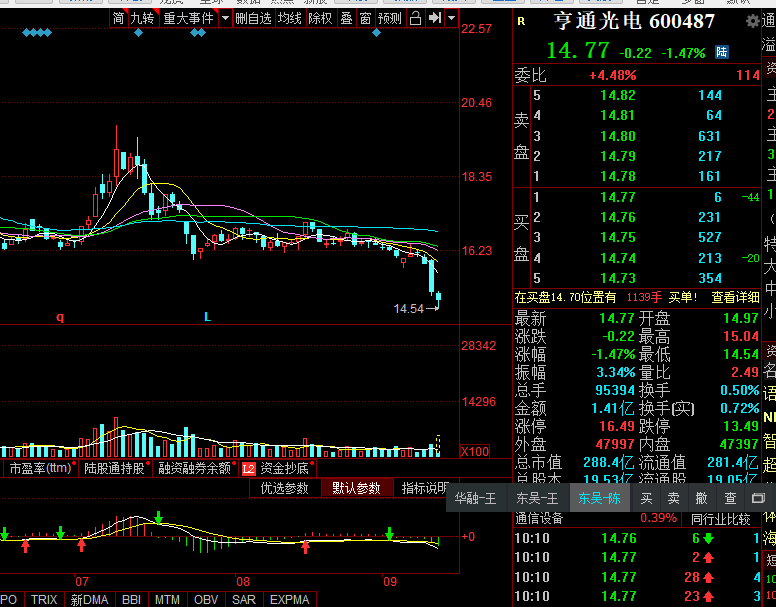Open the 预测 forecast tool

(390, 19)
